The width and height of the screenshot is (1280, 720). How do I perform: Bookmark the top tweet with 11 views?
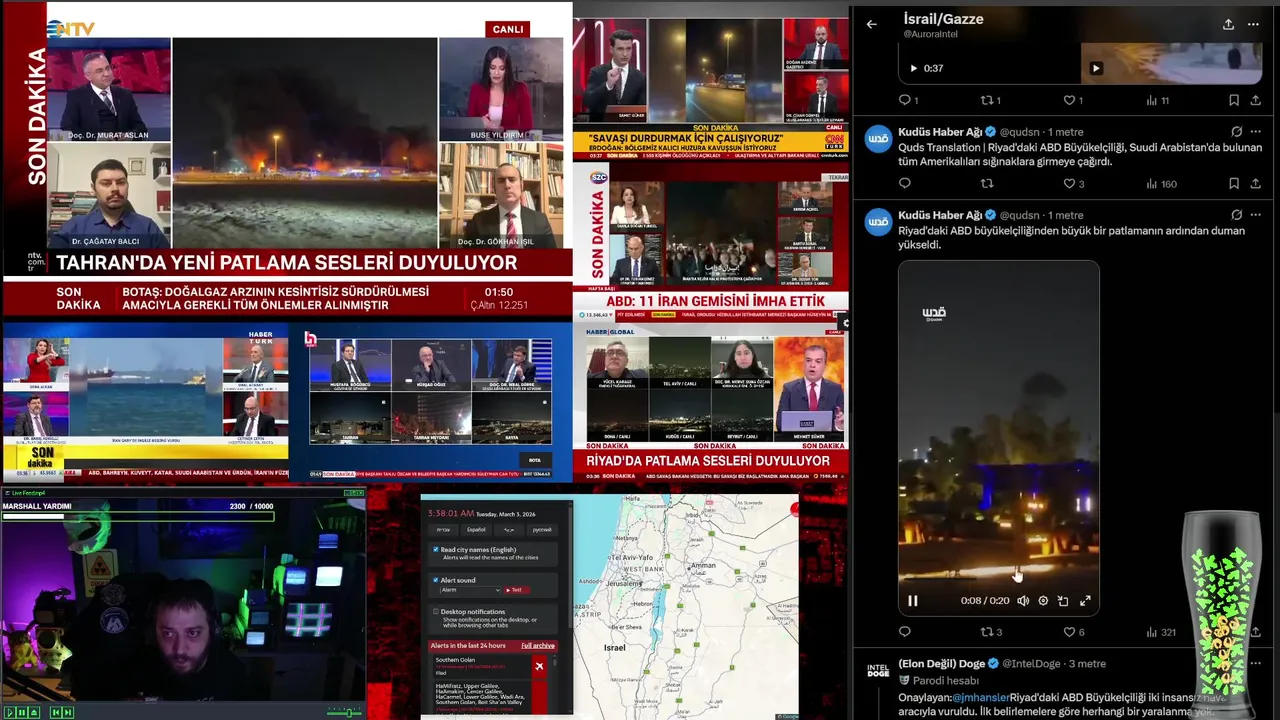tap(1234, 100)
